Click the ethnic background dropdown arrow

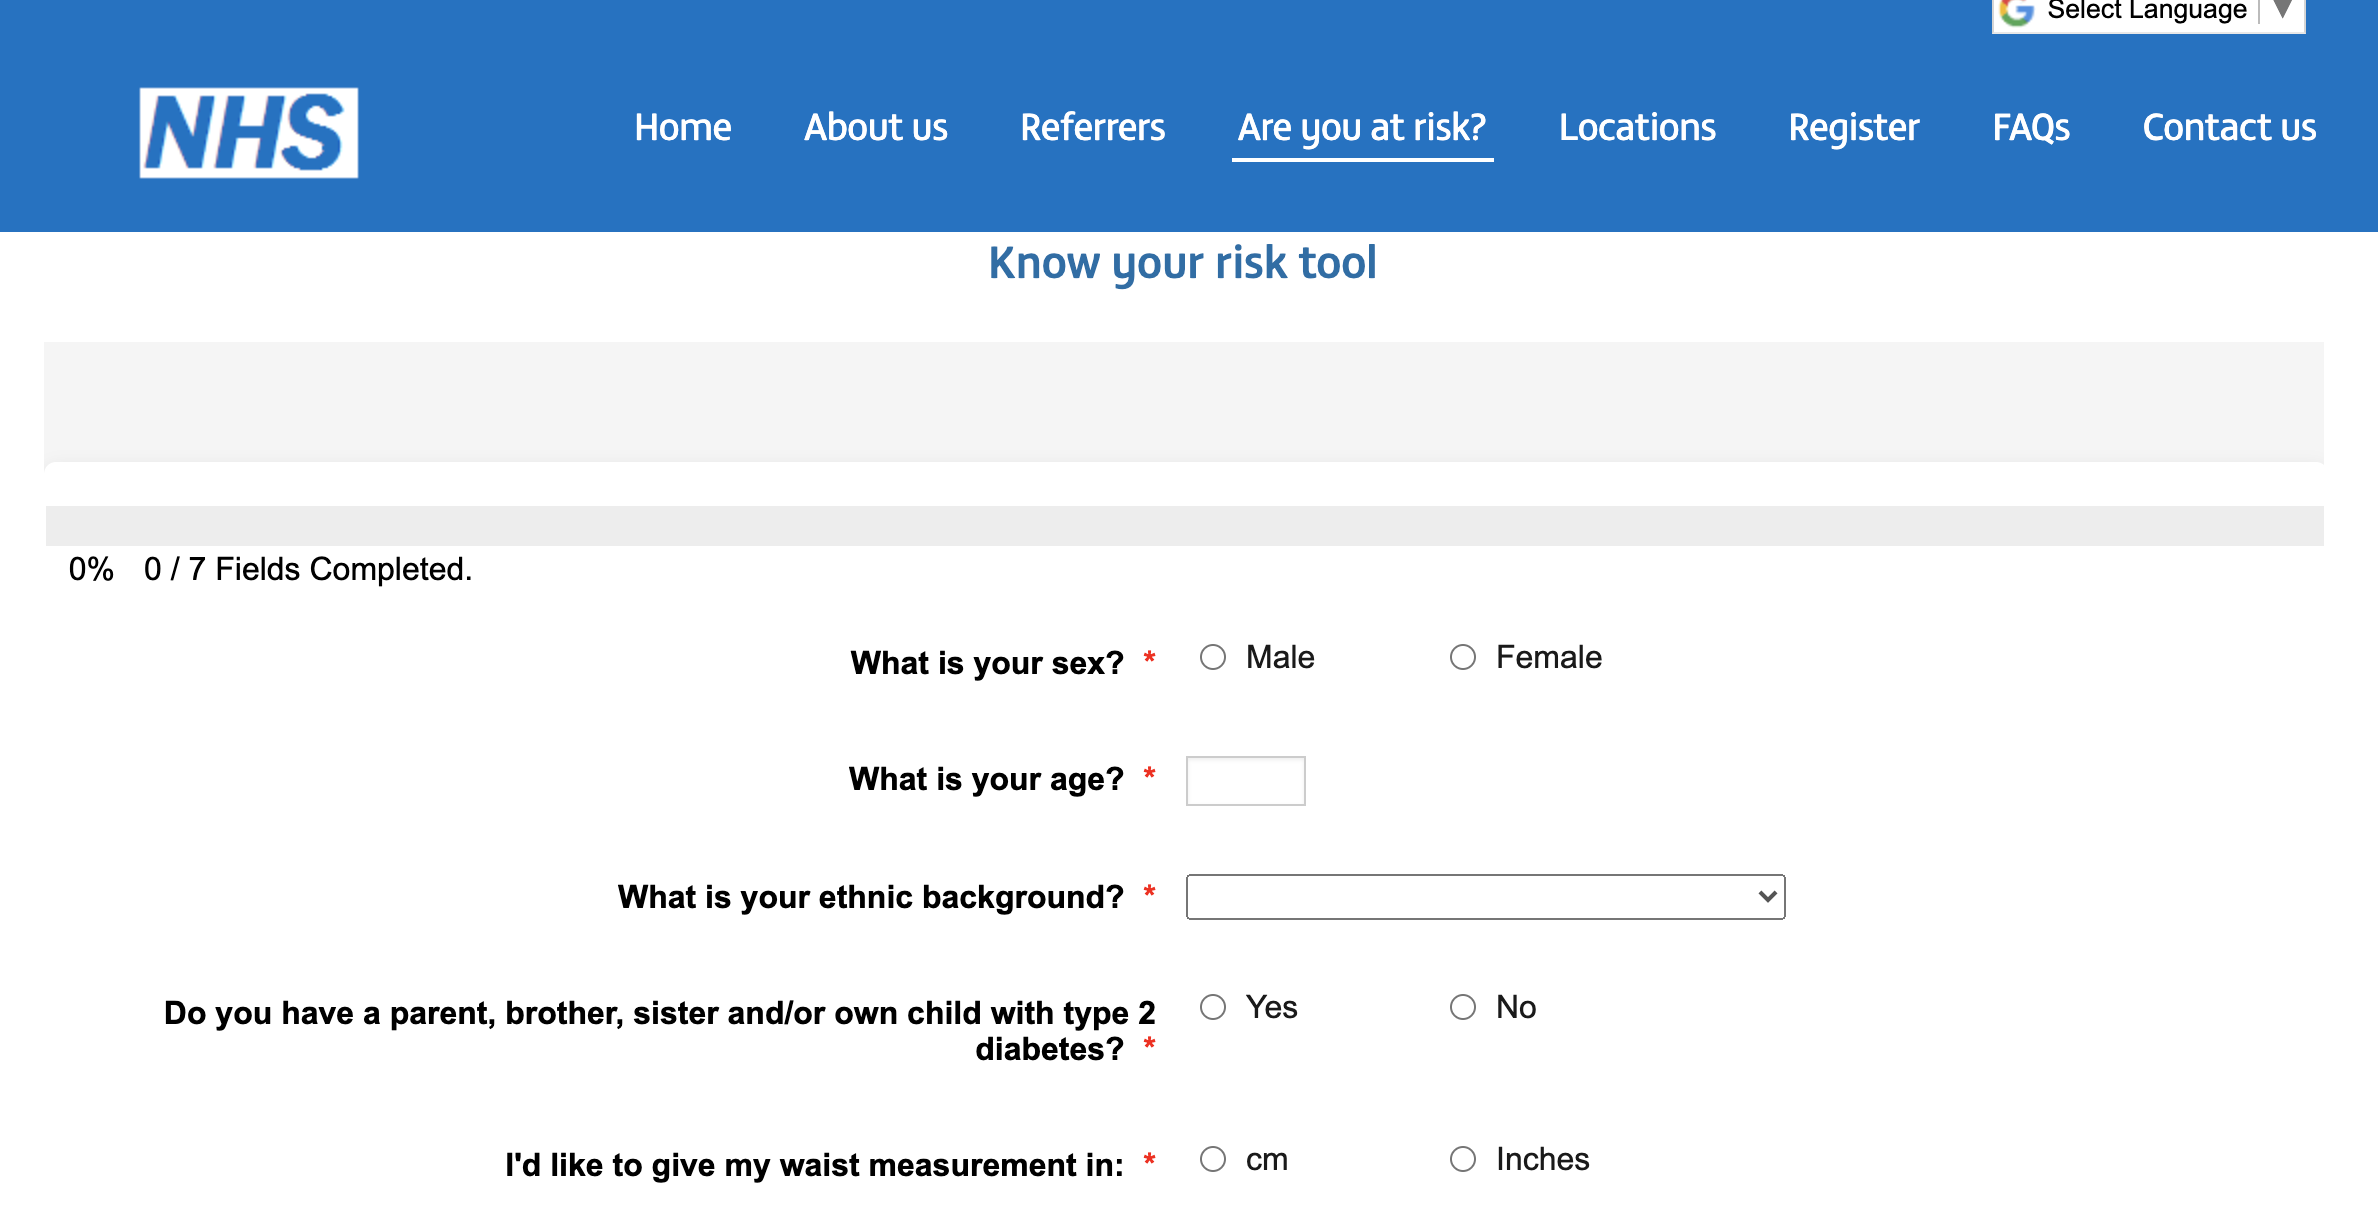[1766, 897]
